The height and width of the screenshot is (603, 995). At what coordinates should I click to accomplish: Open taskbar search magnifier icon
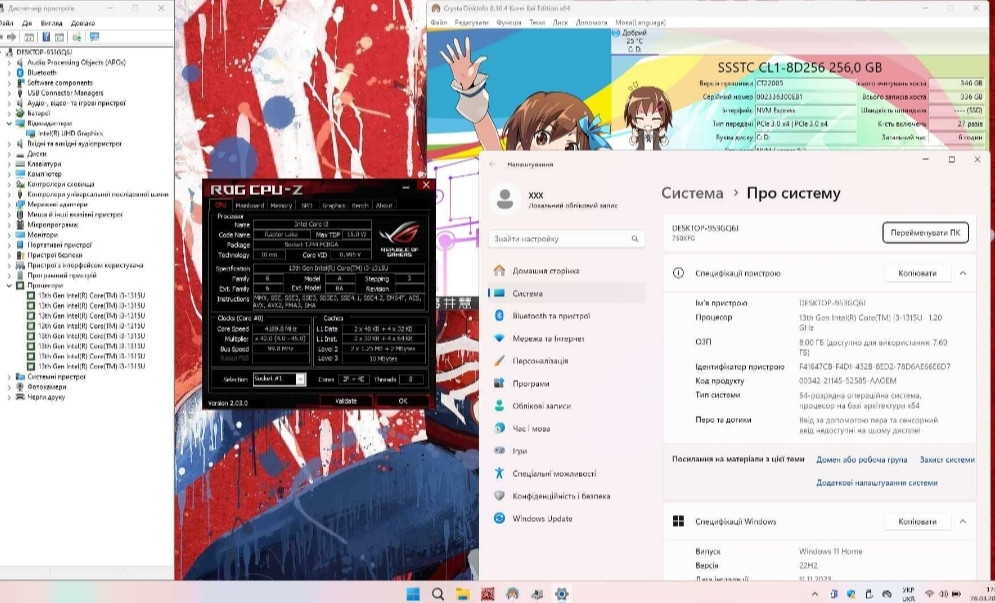coord(436,594)
